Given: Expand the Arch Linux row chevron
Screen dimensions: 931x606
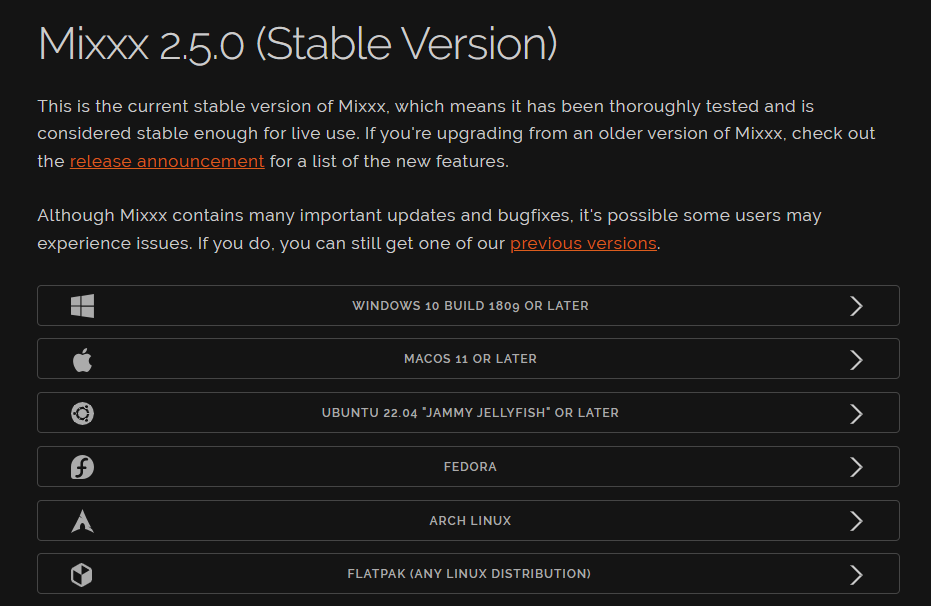Looking at the screenshot, I should pos(856,521).
